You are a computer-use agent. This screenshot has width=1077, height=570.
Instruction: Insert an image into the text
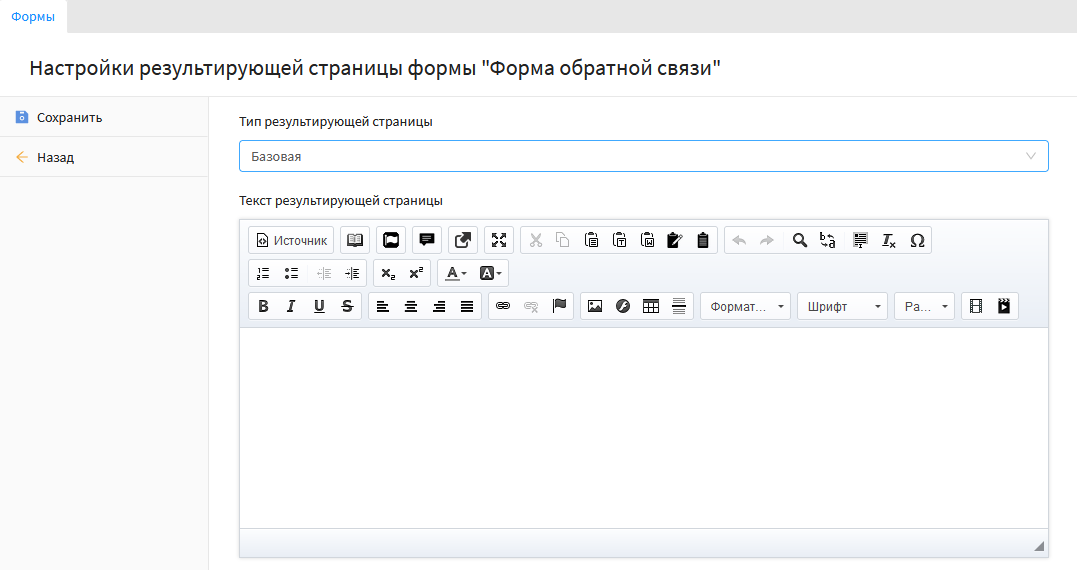(x=595, y=306)
